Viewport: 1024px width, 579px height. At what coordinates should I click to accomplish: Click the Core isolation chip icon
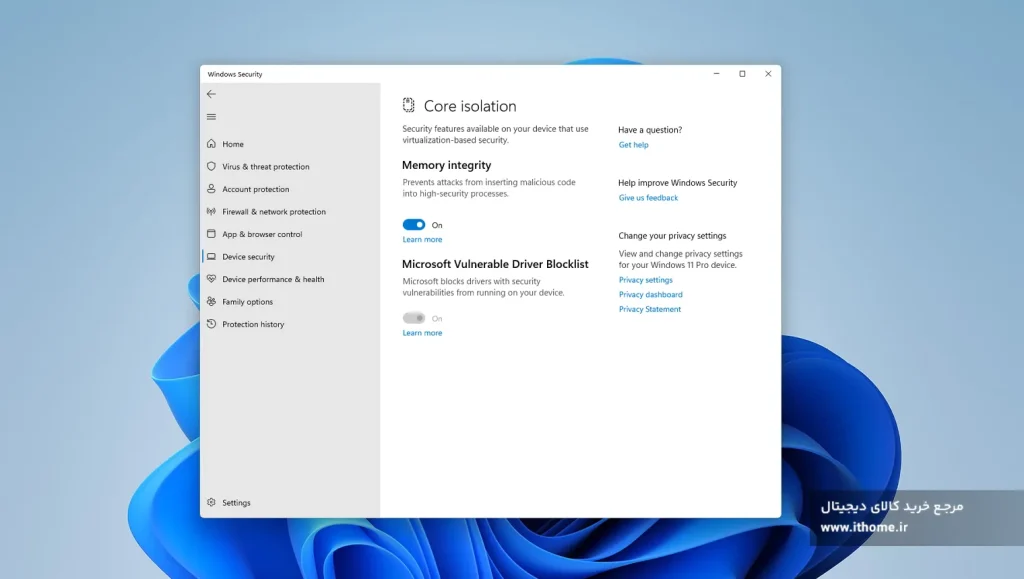point(408,105)
